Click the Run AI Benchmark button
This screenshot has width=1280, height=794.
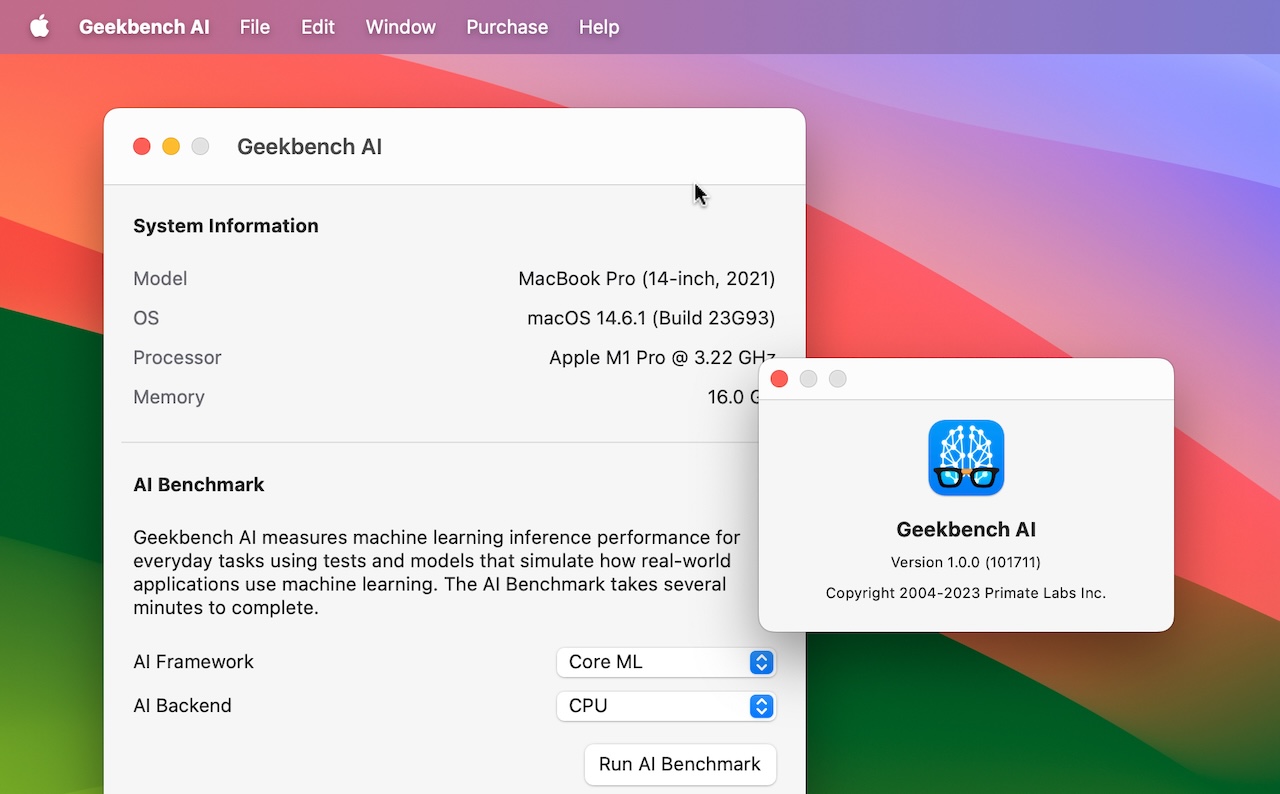[x=680, y=764]
